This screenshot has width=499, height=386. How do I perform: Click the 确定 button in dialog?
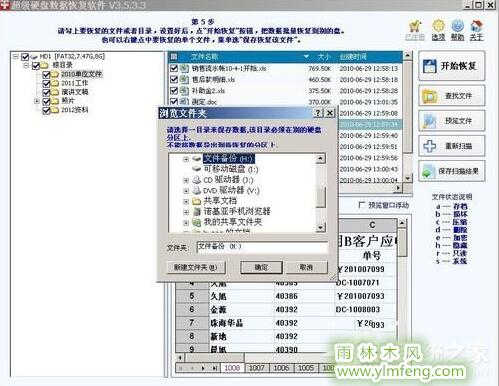pos(261,267)
